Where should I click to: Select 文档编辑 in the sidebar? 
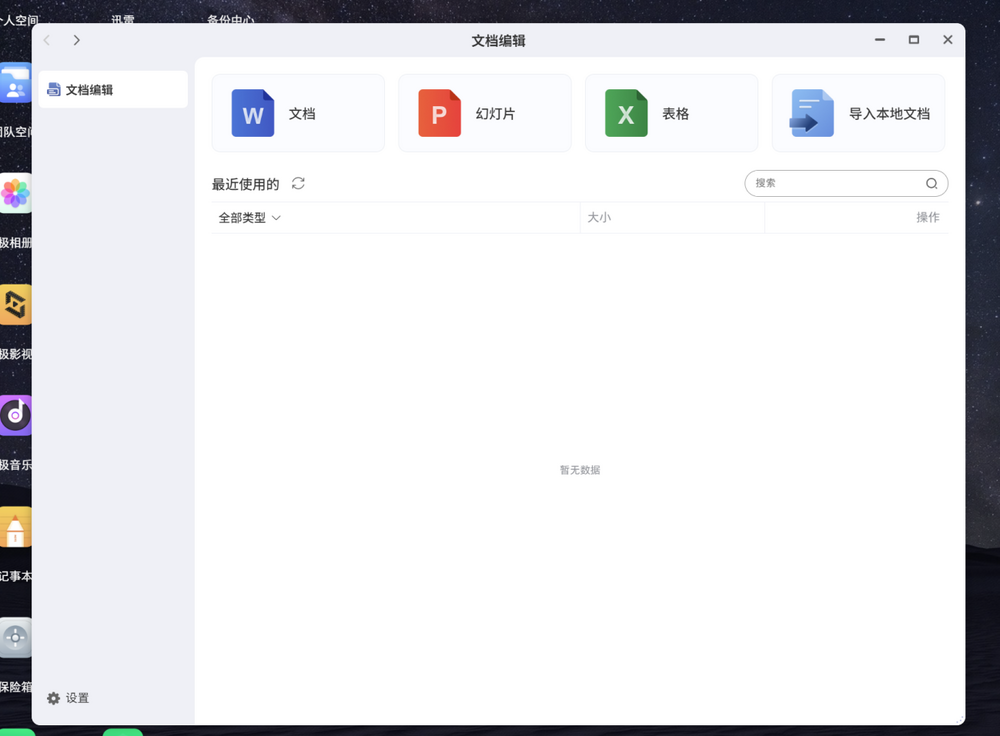point(112,90)
